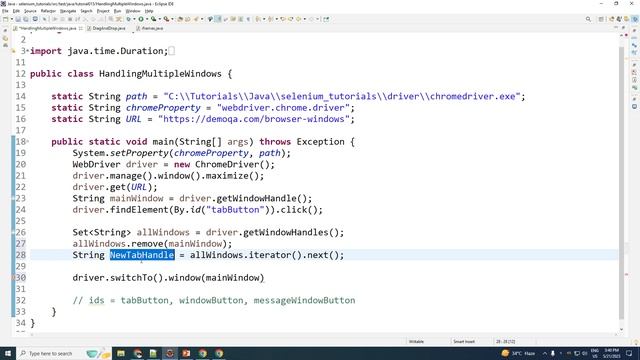
Task: Click the Next Annotation toolbar icon
Action: click(259, 19)
